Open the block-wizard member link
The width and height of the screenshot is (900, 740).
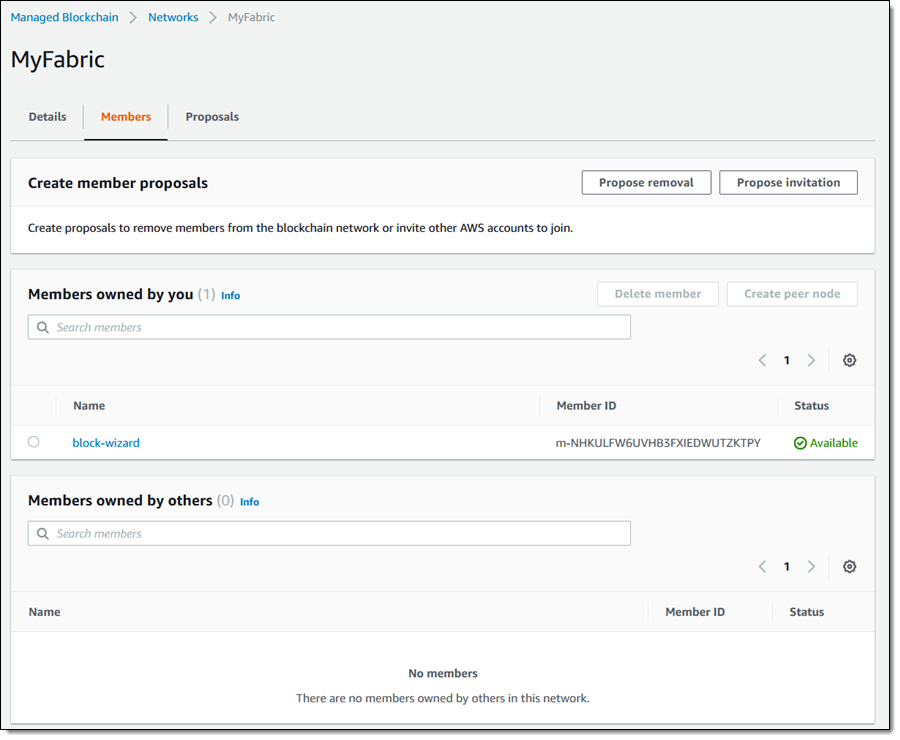[106, 443]
